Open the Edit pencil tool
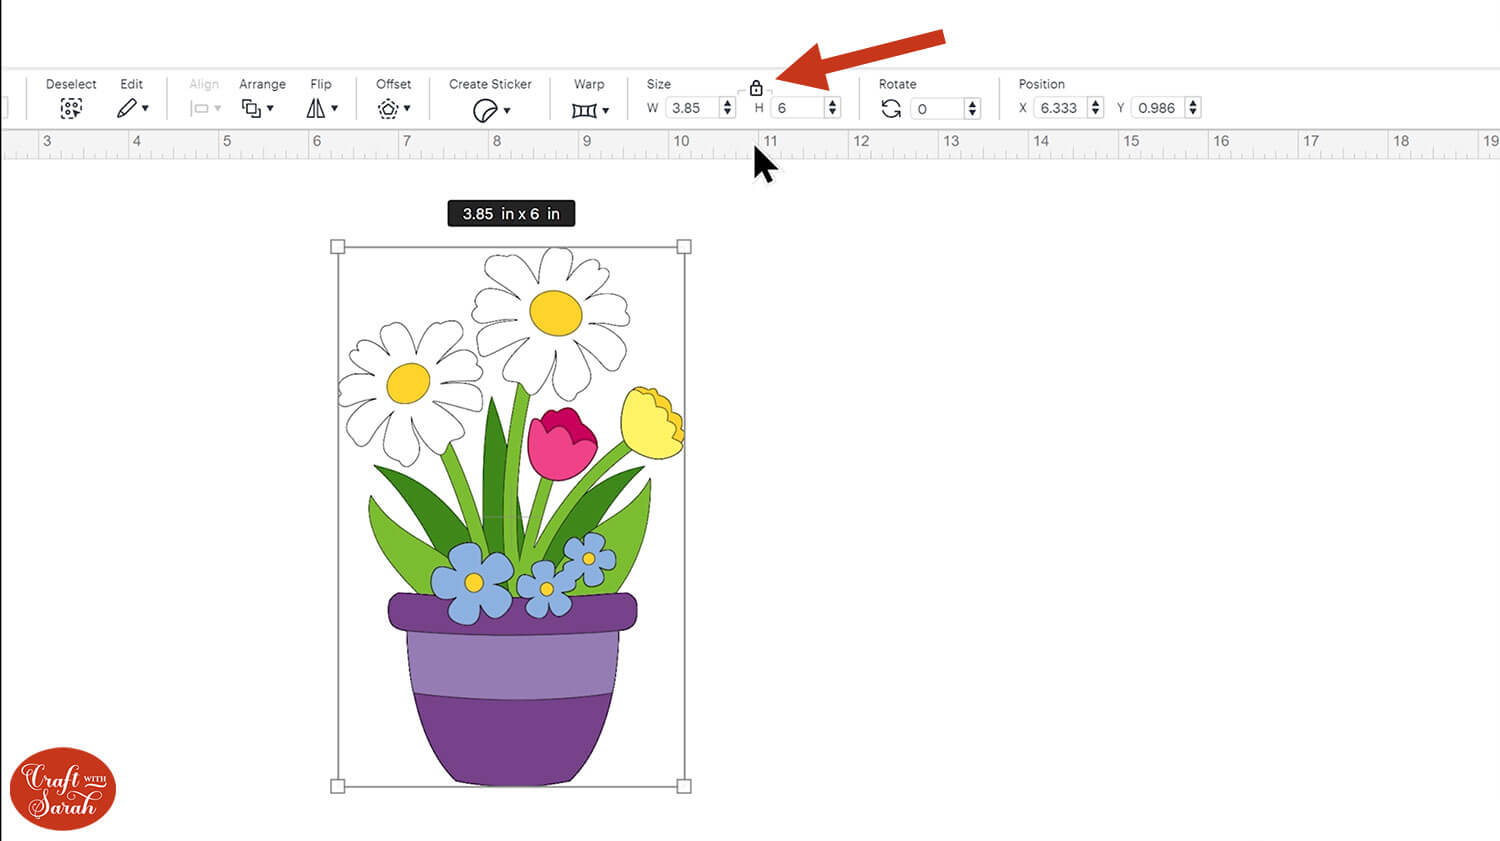This screenshot has height=841, width=1500. tap(126, 108)
